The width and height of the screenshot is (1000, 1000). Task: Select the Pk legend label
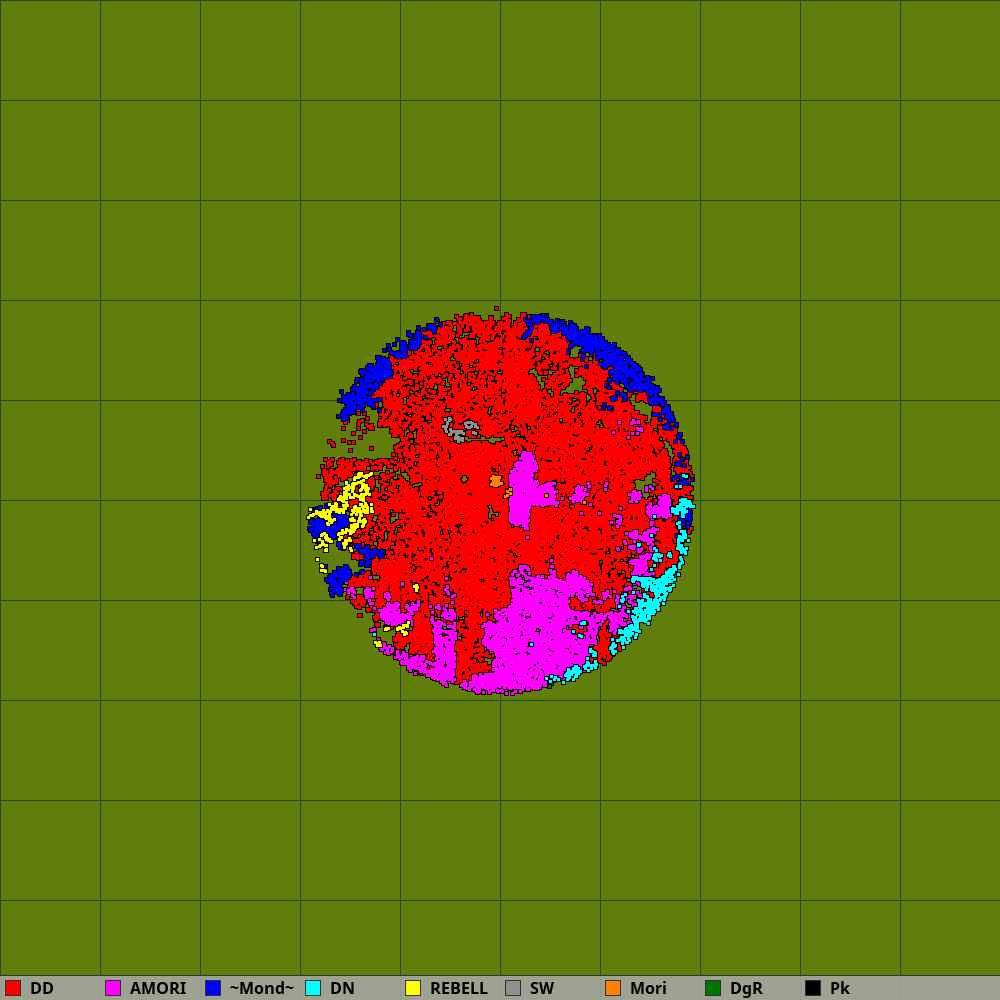tap(840, 988)
